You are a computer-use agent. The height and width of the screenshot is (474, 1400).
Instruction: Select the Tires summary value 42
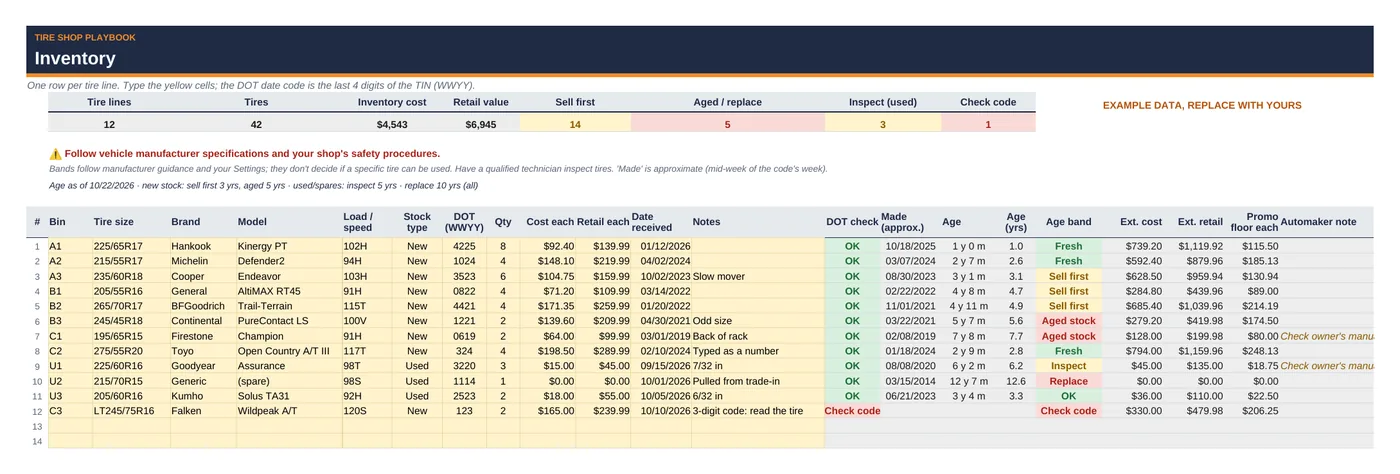(x=256, y=125)
